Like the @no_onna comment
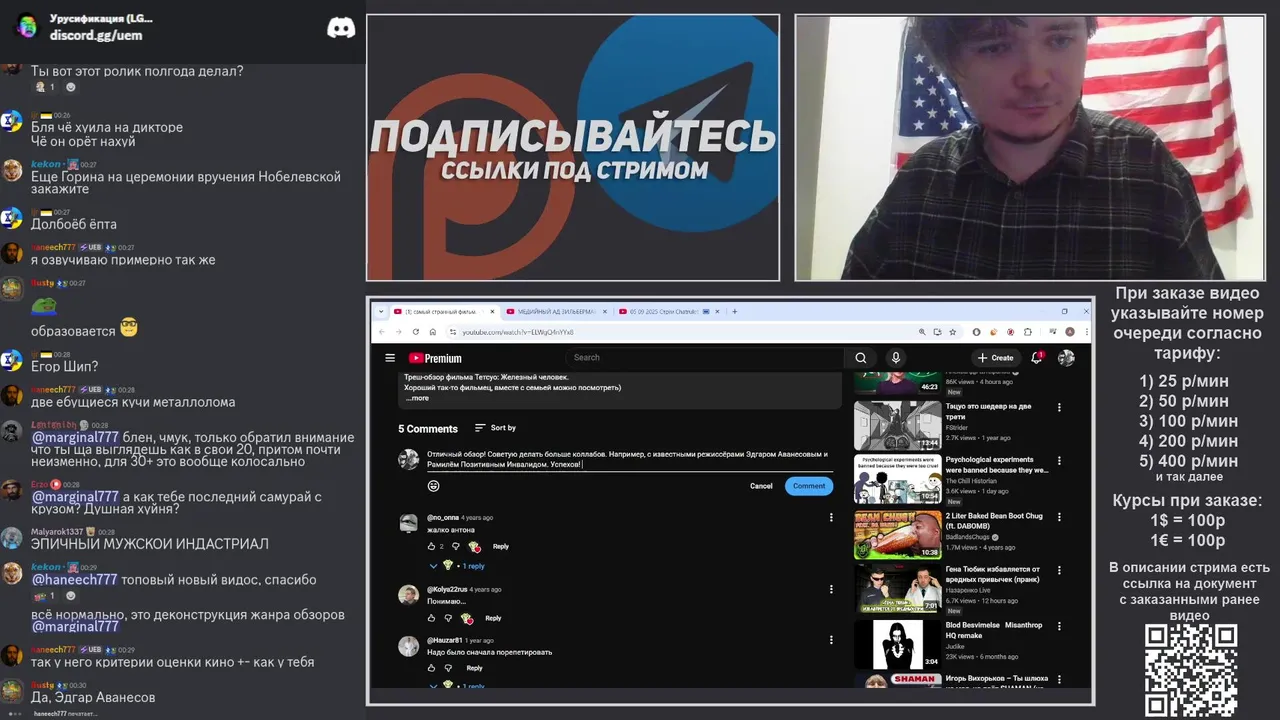This screenshot has width=1280, height=720. click(x=431, y=546)
